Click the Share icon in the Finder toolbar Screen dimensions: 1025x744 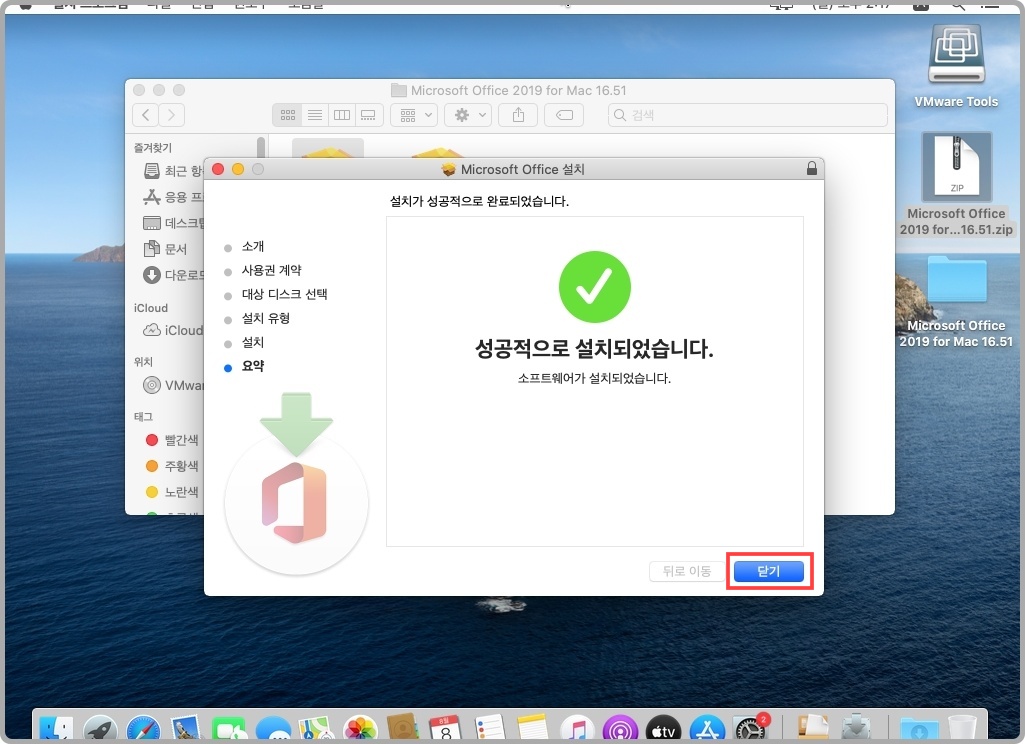(x=517, y=114)
